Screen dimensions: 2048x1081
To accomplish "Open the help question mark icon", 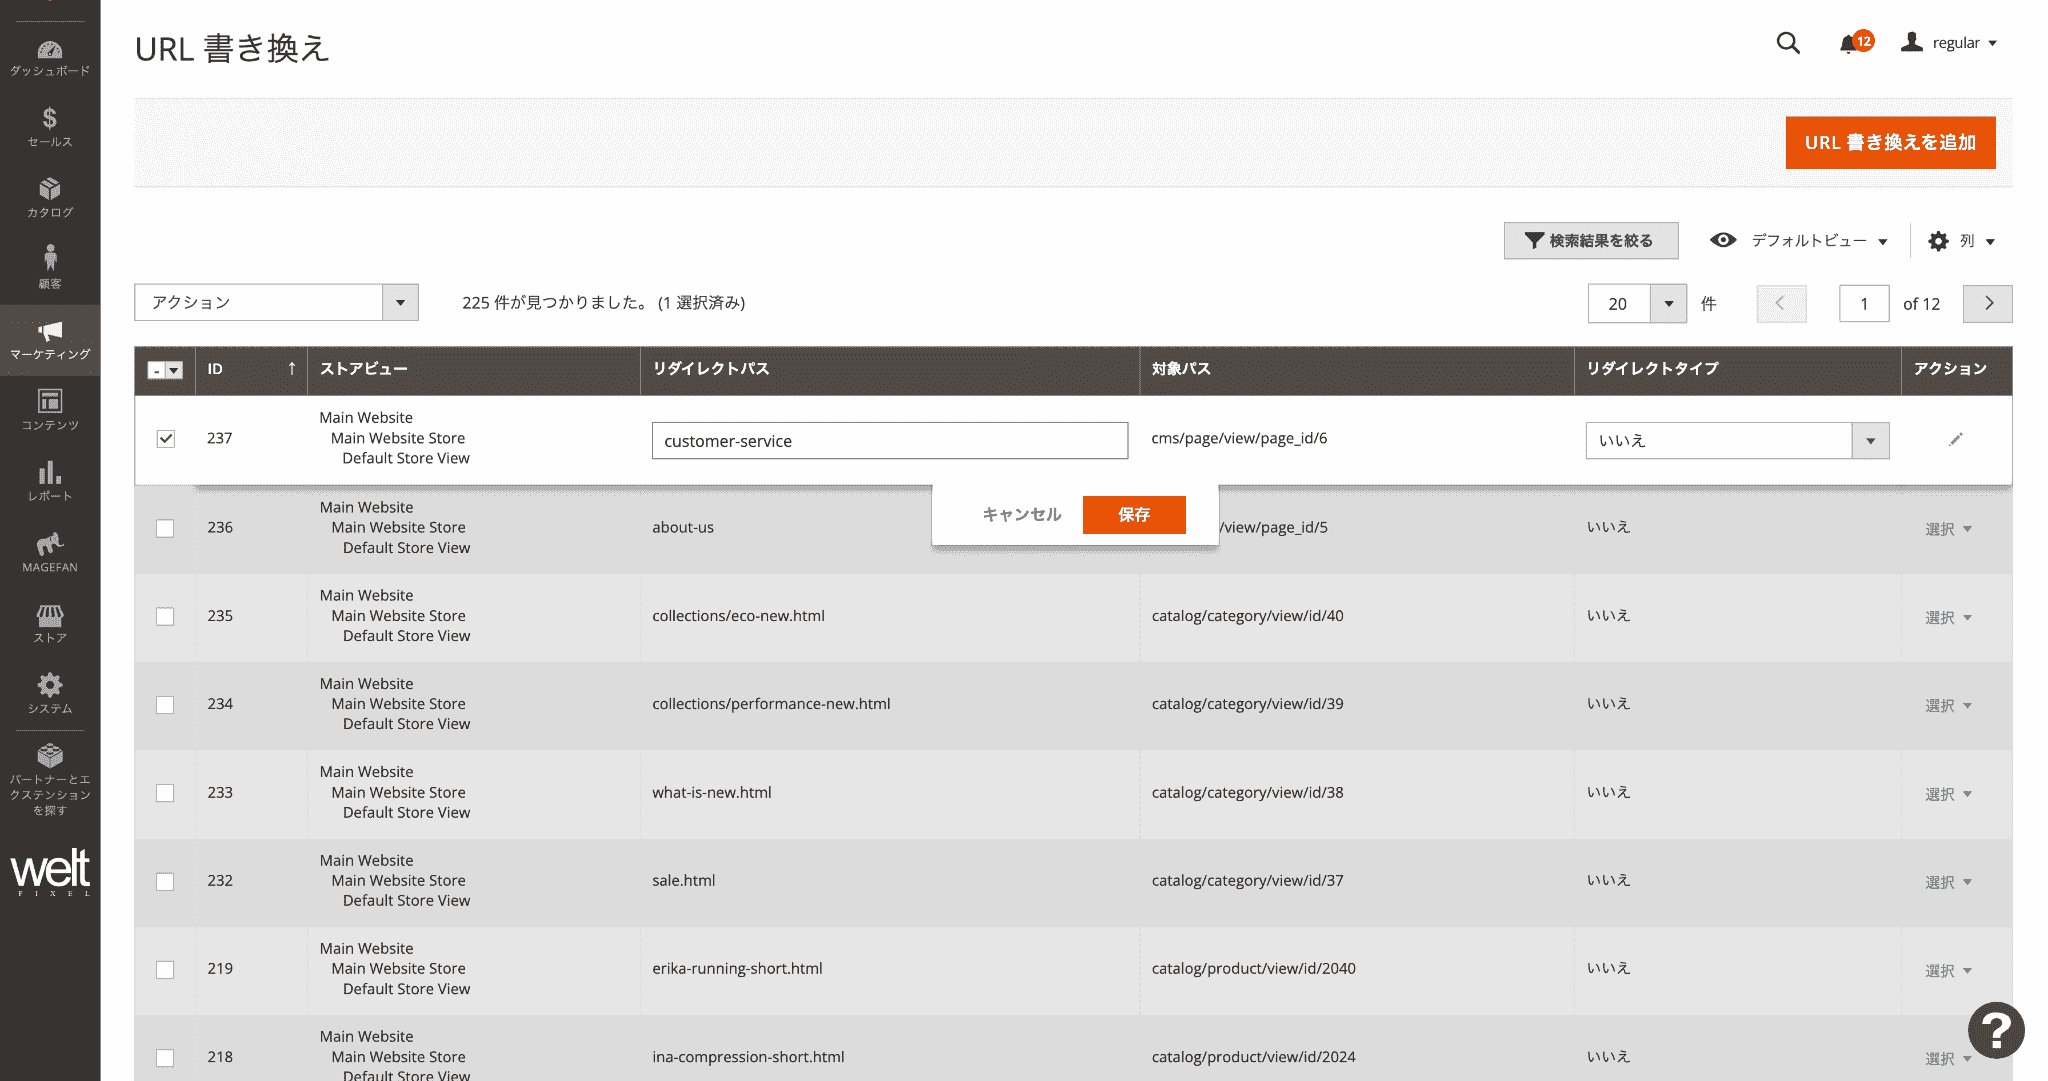I will (1996, 1030).
